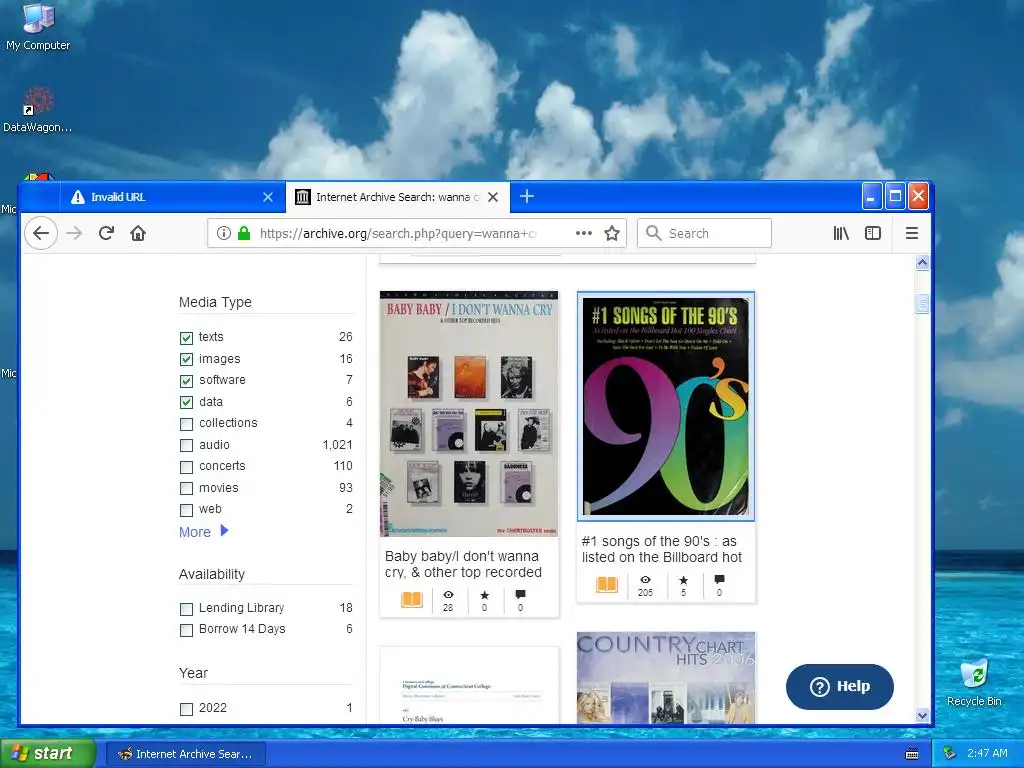Check the web media type
The width and height of the screenshot is (1024, 768).
(186, 510)
